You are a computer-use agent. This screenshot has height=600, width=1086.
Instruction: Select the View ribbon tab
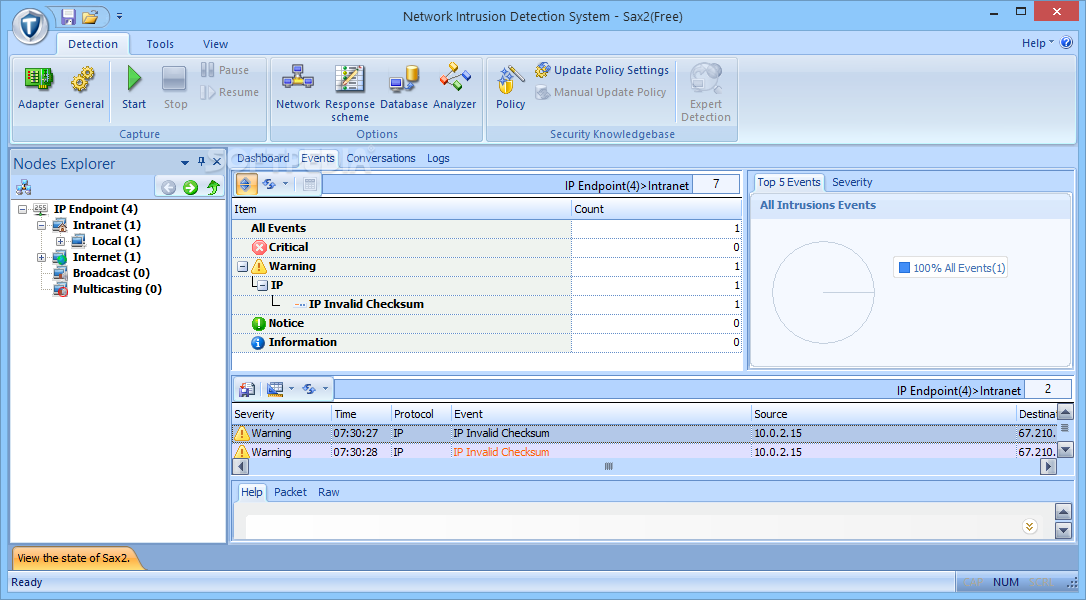click(215, 44)
